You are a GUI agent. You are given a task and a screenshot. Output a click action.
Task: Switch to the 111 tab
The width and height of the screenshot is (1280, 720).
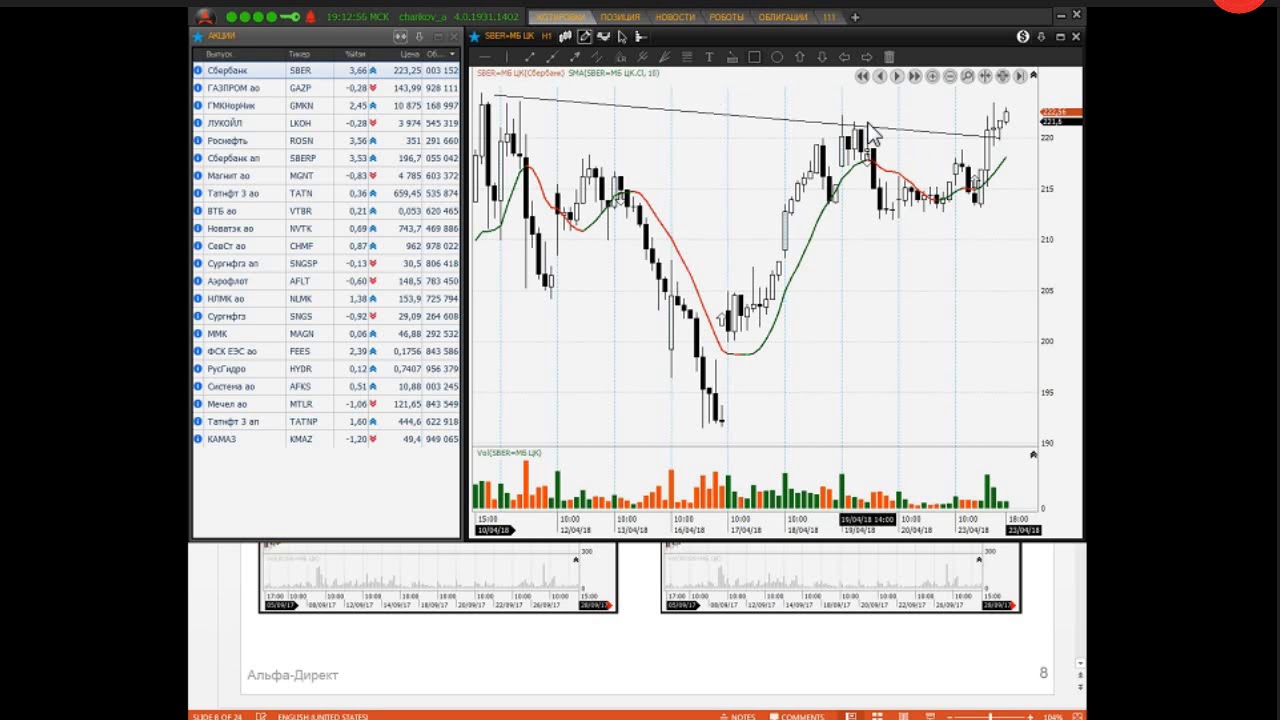[829, 17]
